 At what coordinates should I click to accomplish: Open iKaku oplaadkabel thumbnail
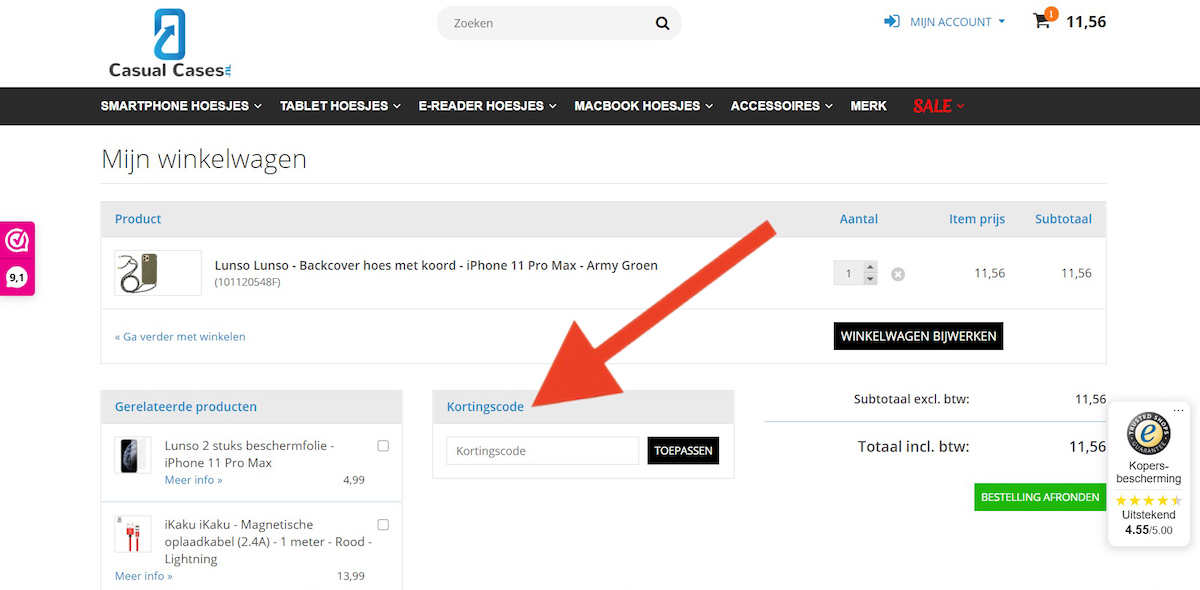click(133, 534)
